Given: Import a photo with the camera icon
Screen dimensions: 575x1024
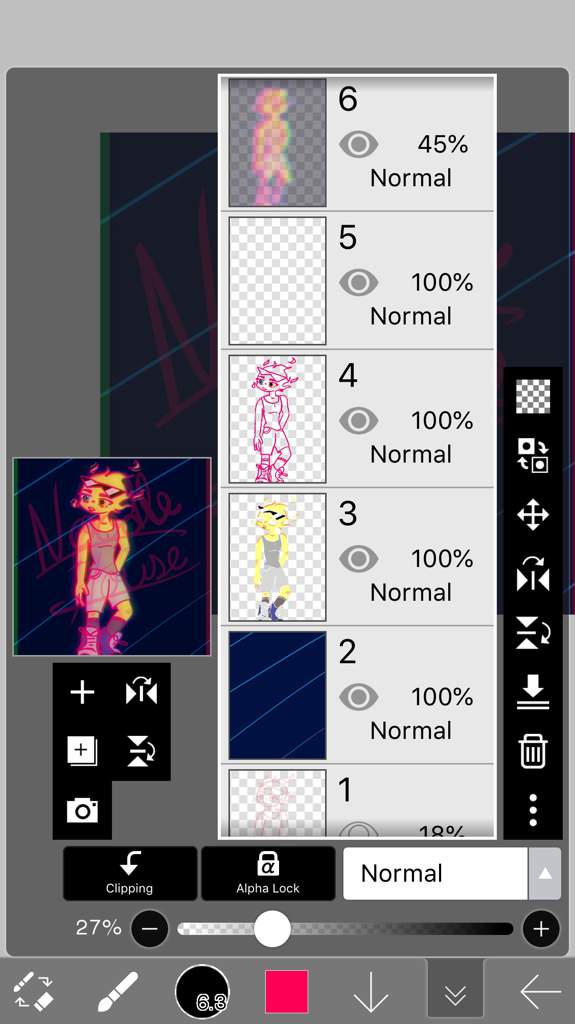Looking at the screenshot, I should pos(82,810).
